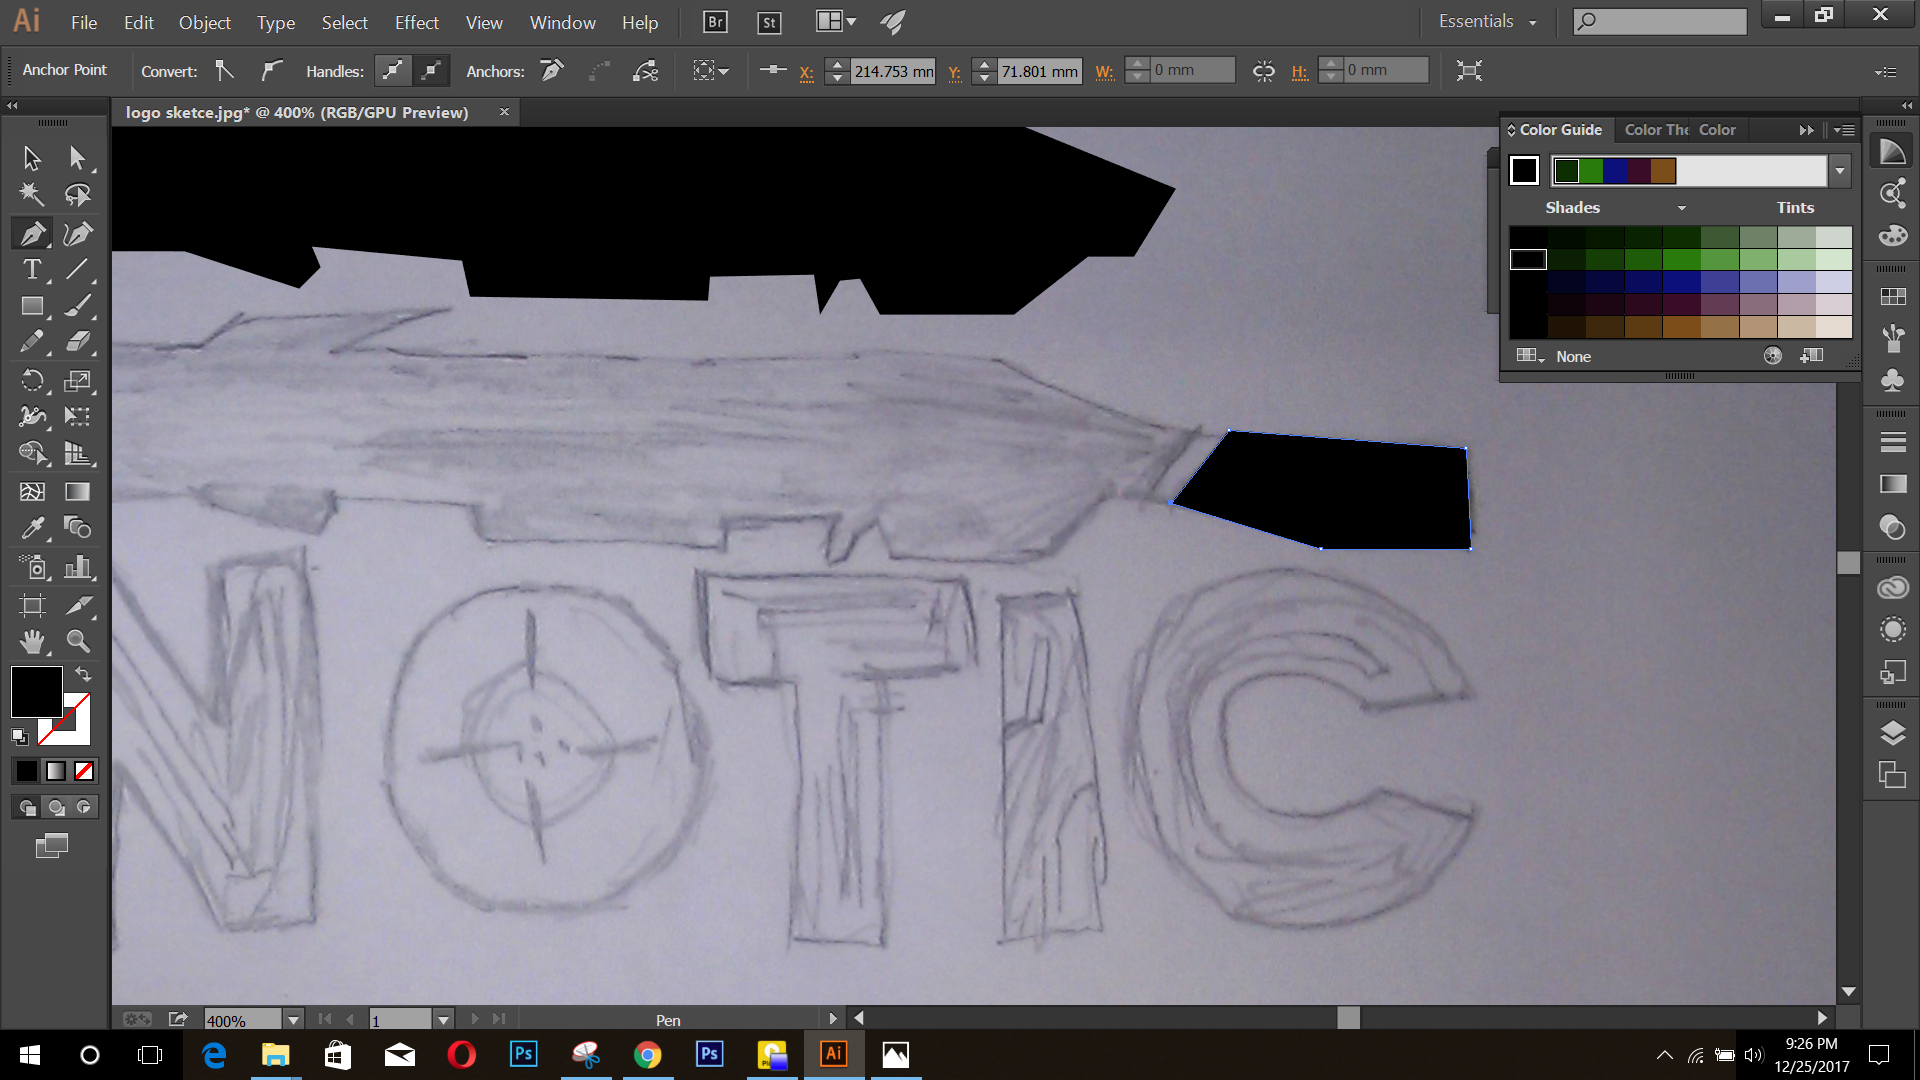Image resolution: width=1920 pixels, height=1080 pixels.
Task: Open Adobe Bridge from the Br icon
Action: [x=715, y=22]
